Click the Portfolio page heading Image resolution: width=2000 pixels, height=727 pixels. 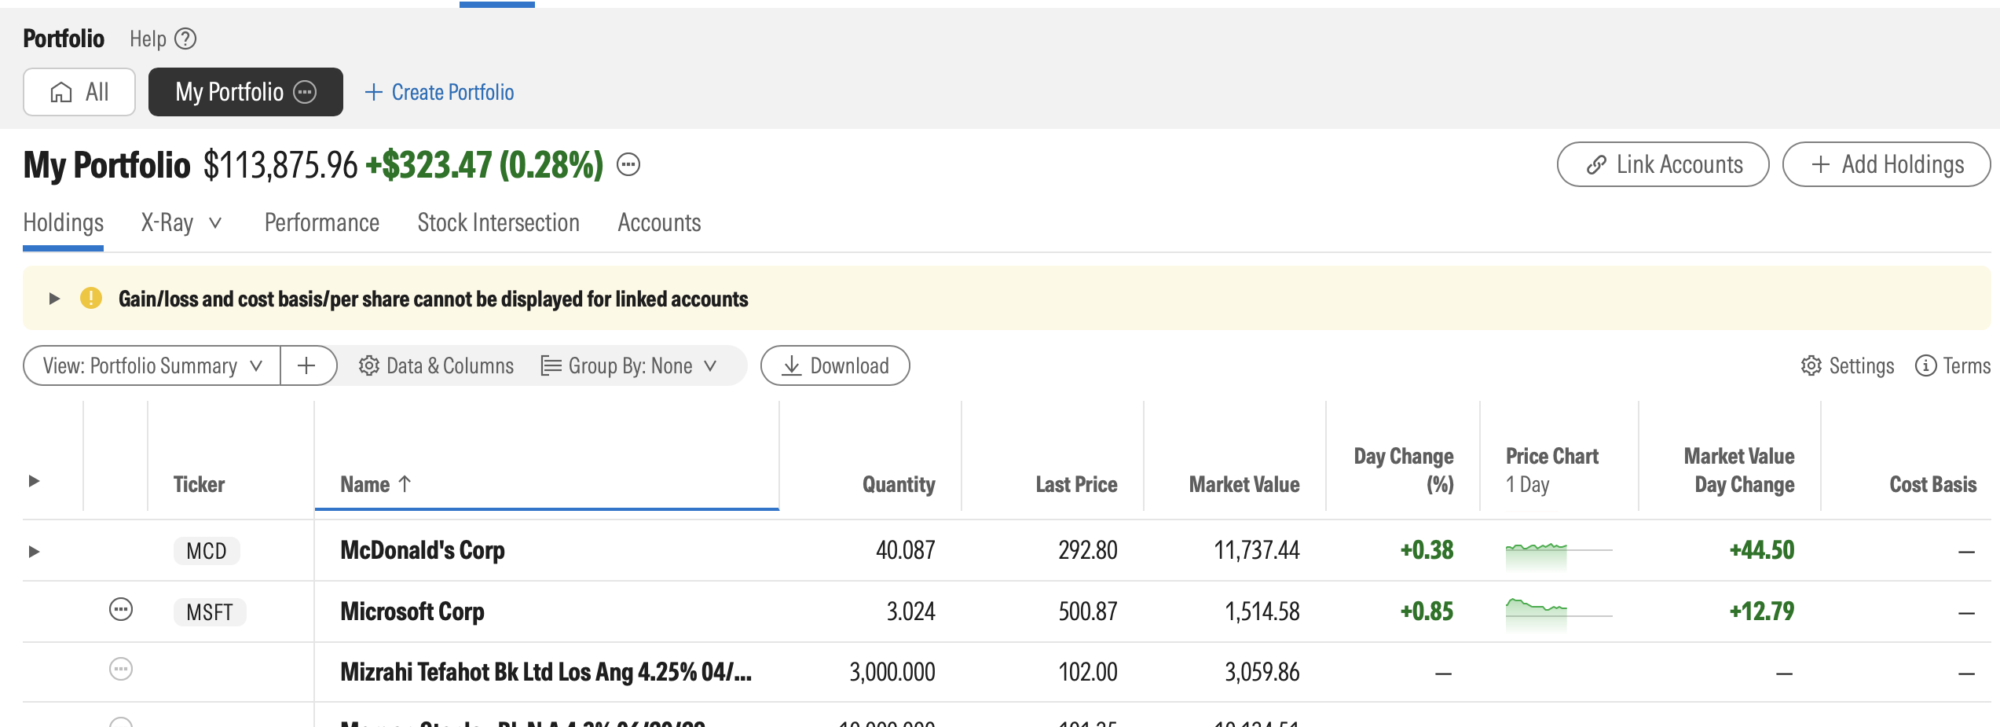[x=64, y=39]
